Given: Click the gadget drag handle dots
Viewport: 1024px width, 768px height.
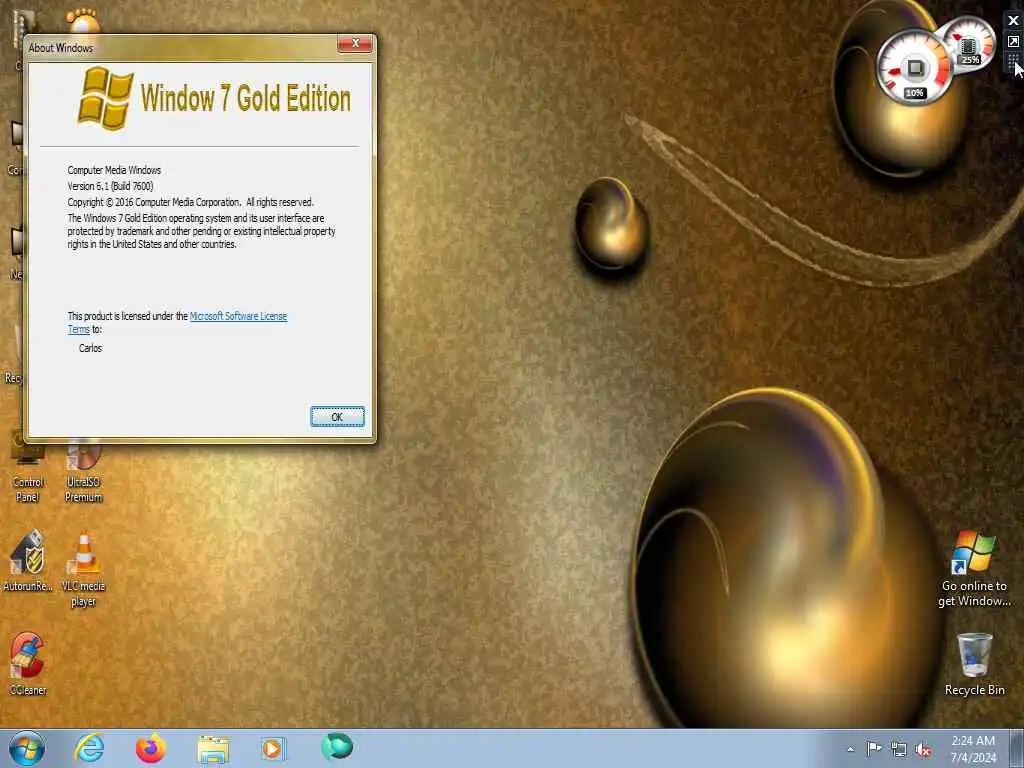Looking at the screenshot, I should click(x=1012, y=63).
